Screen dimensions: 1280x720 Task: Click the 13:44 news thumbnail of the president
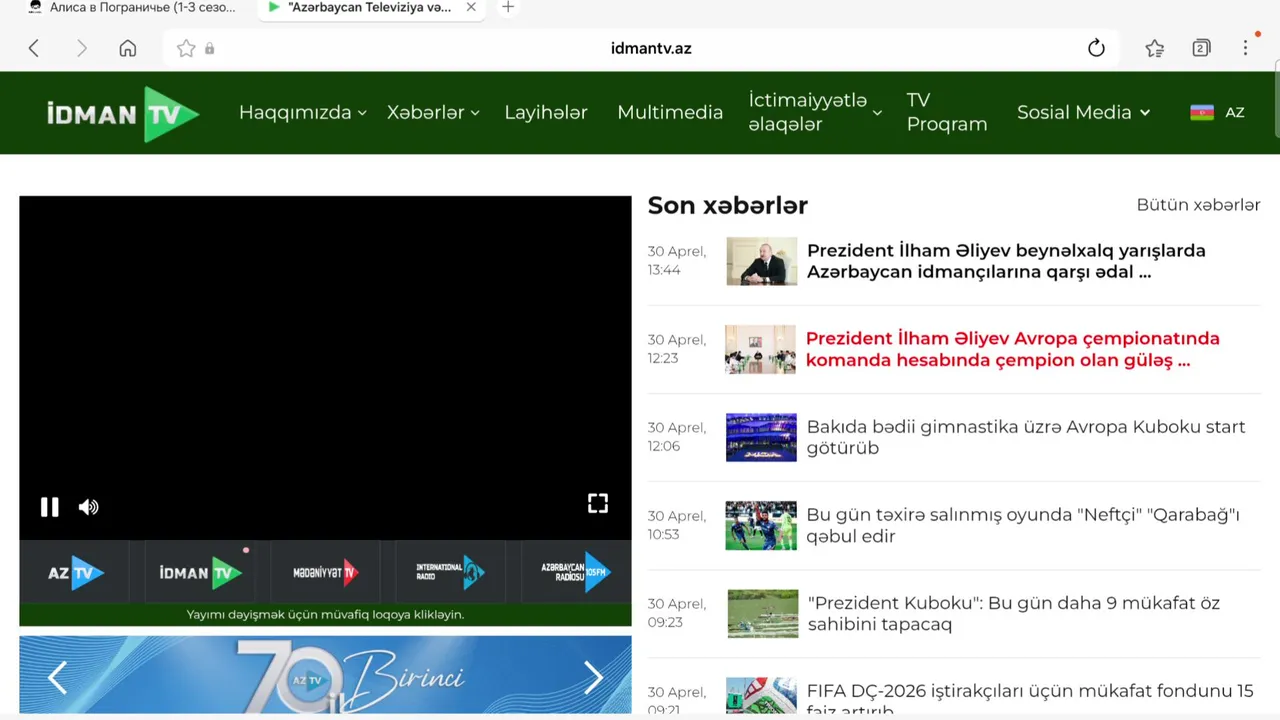[x=762, y=261]
